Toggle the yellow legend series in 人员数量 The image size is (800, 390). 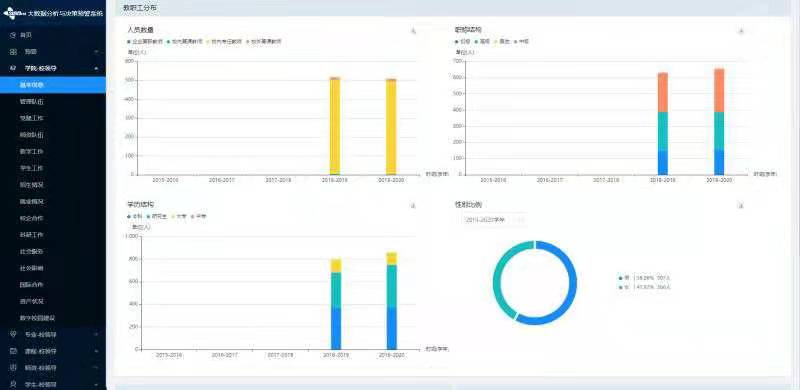(x=224, y=41)
